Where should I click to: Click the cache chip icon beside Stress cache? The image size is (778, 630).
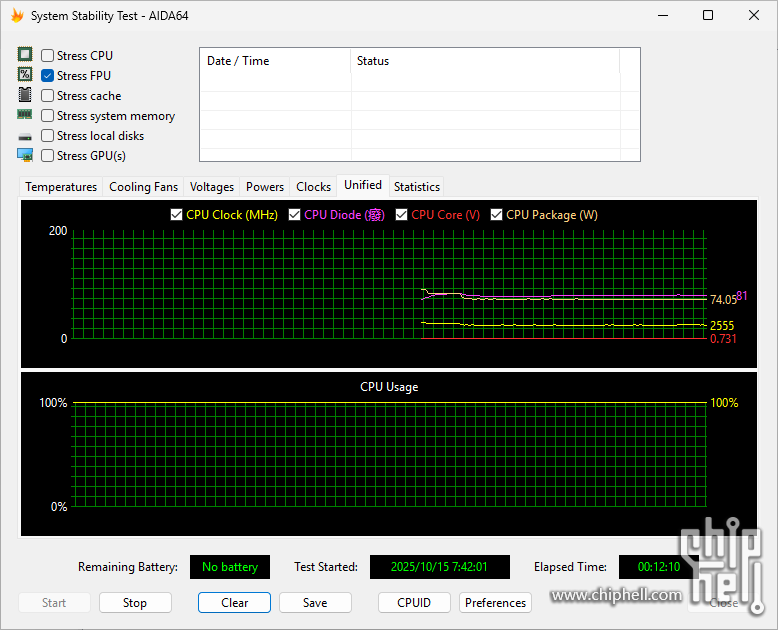(x=25, y=96)
